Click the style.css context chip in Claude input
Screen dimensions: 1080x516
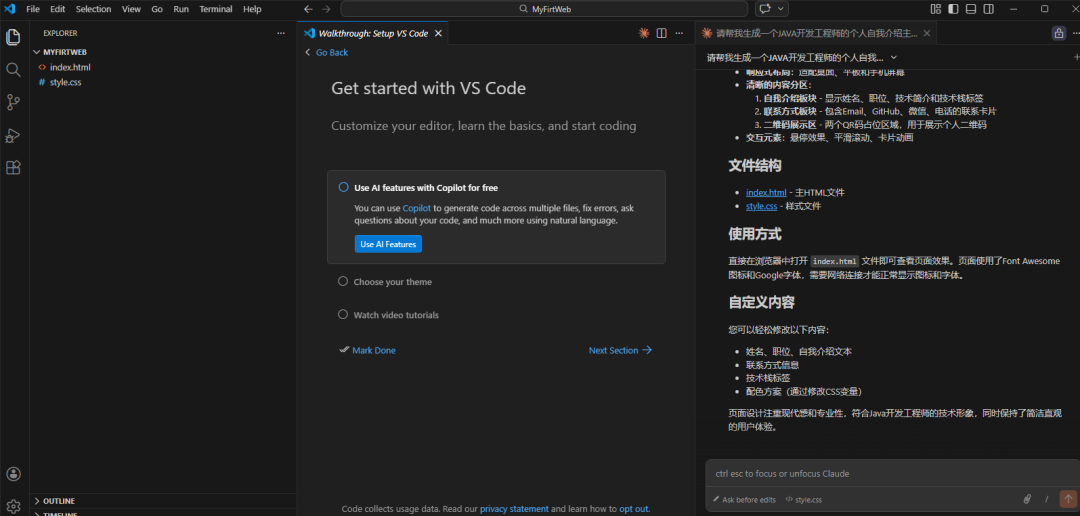click(x=804, y=499)
